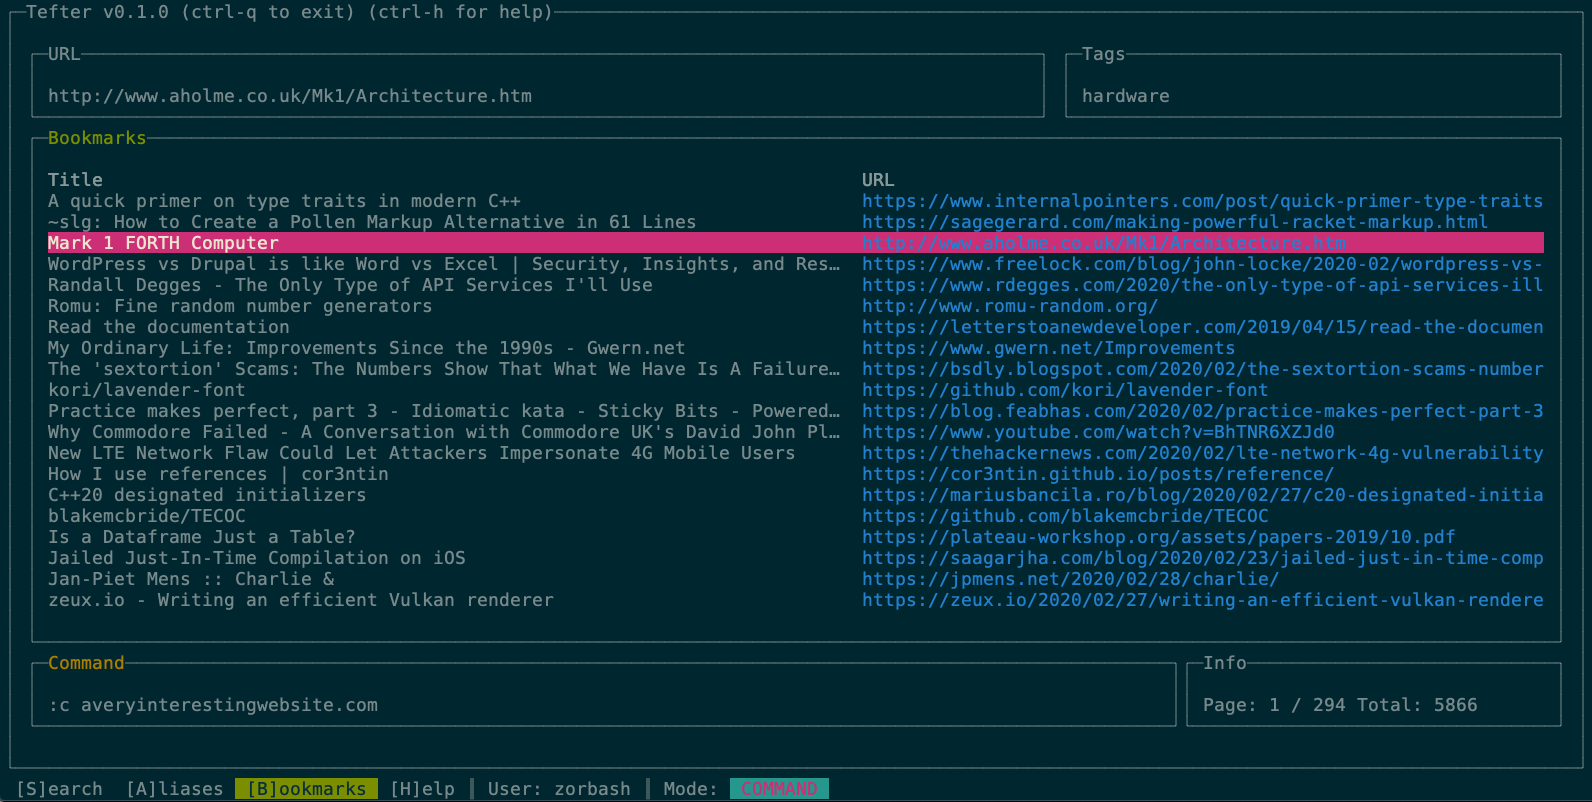The width and height of the screenshot is (1592, 802).
Task: Open the [H]elp tab
Action: click(x=423, y=789)
